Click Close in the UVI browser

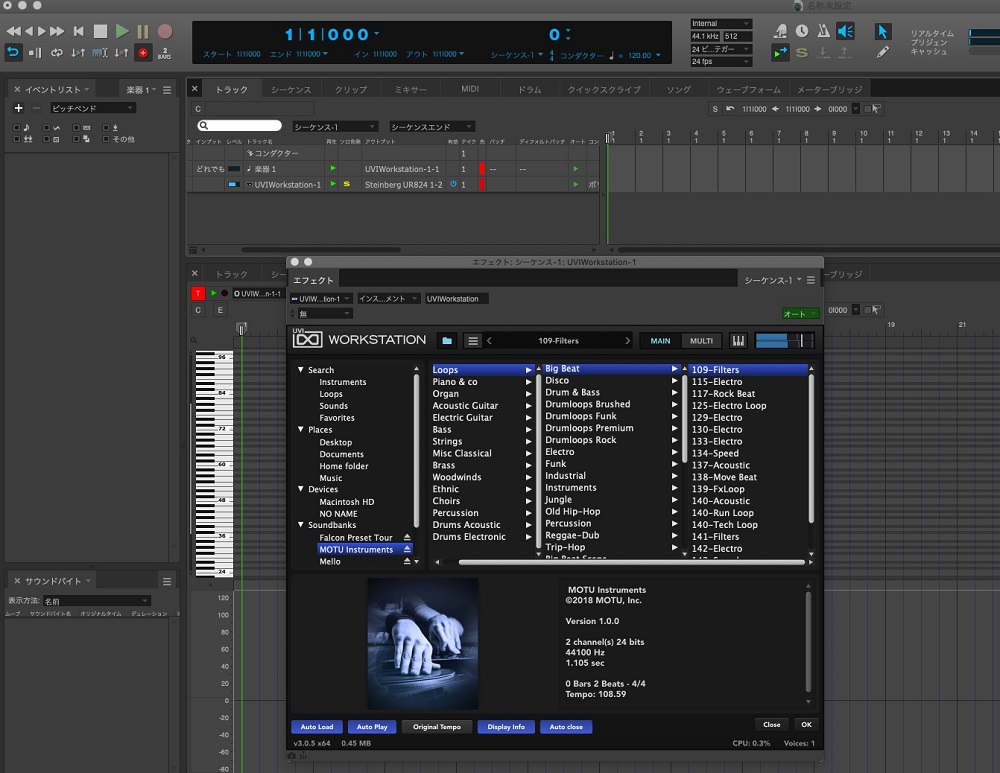[771, 725]
